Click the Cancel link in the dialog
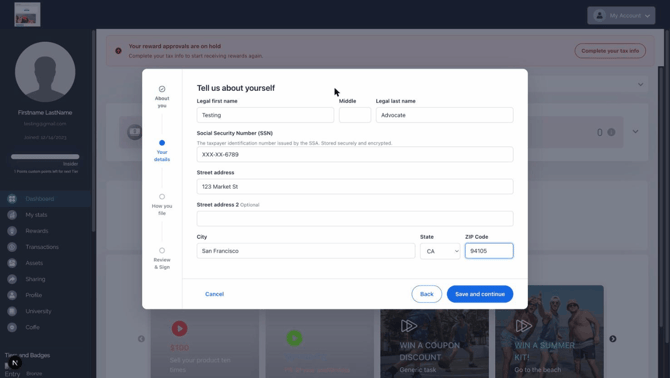This screenshot has height=378, width=670. tap(215, 294)
